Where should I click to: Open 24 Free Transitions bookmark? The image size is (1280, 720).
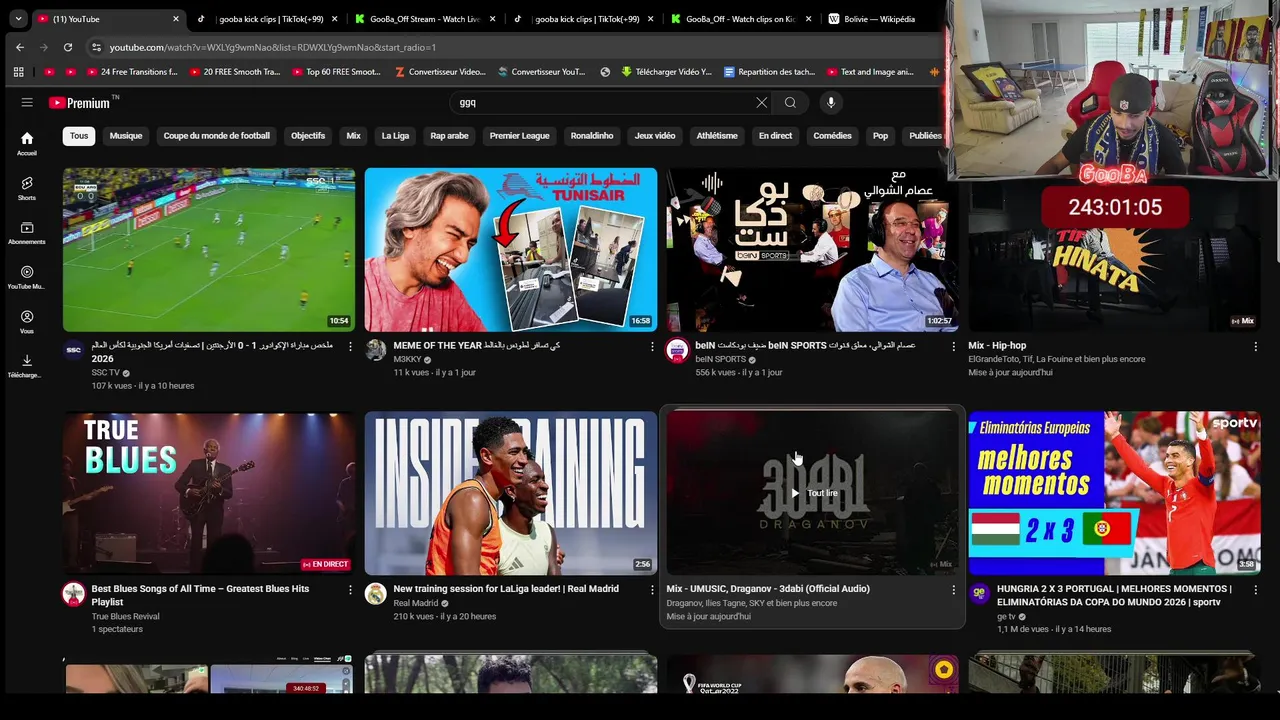[x=131, y=72]
